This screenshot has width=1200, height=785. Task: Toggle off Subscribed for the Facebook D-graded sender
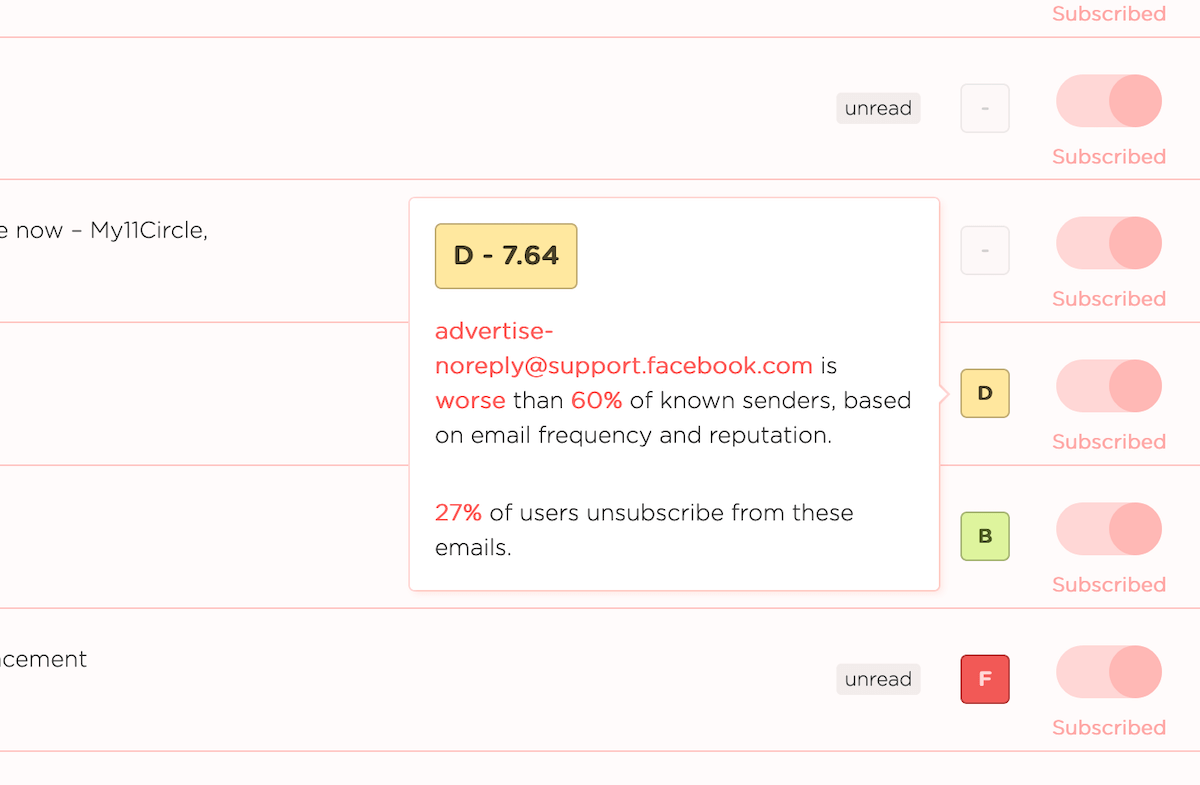point(1108,386)
